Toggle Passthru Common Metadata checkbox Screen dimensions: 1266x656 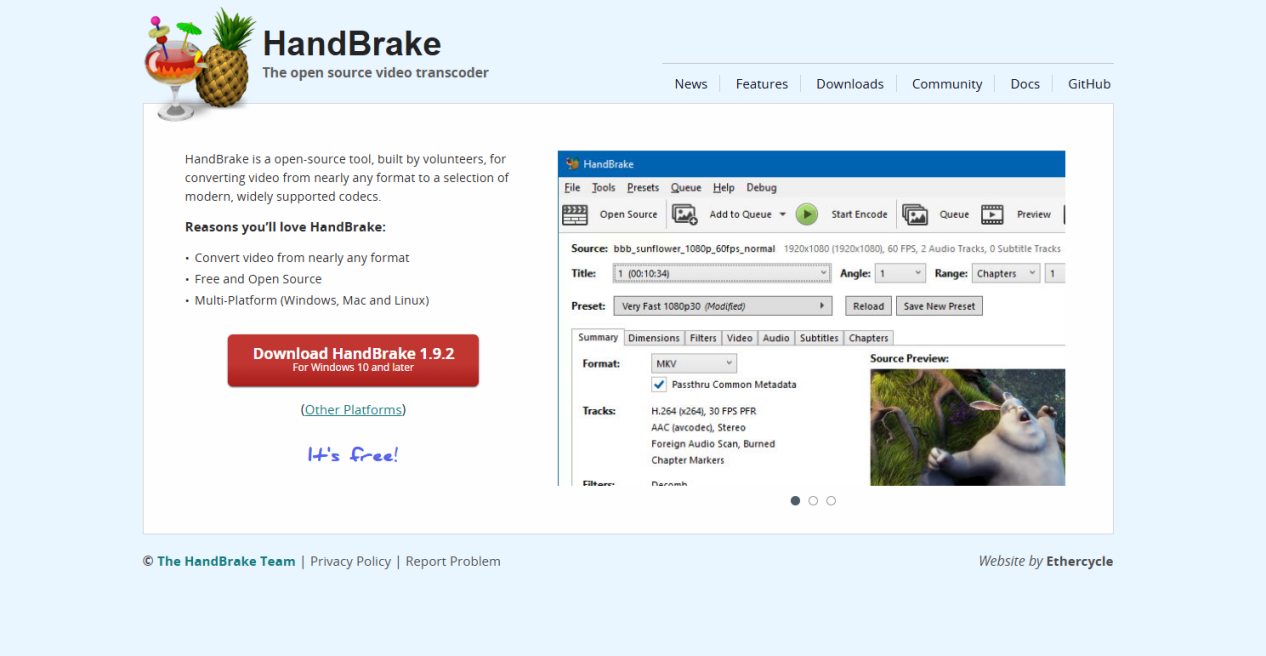659,384
